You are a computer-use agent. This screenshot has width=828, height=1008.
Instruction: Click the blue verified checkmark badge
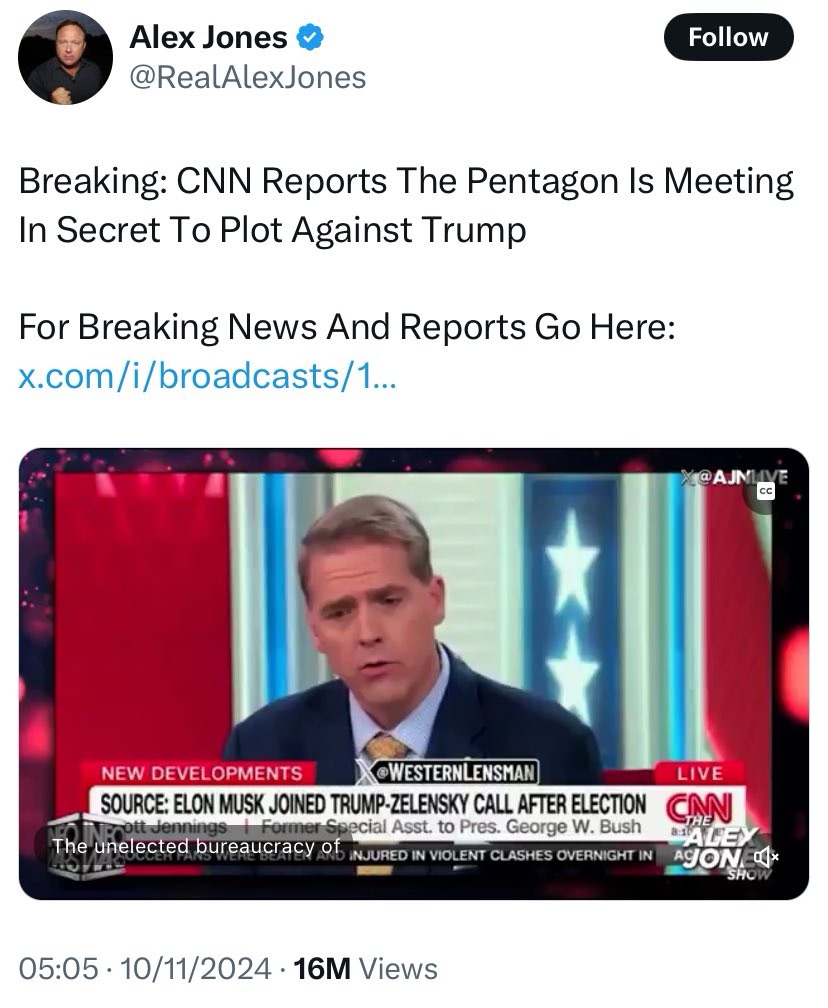tap(310, 37)
